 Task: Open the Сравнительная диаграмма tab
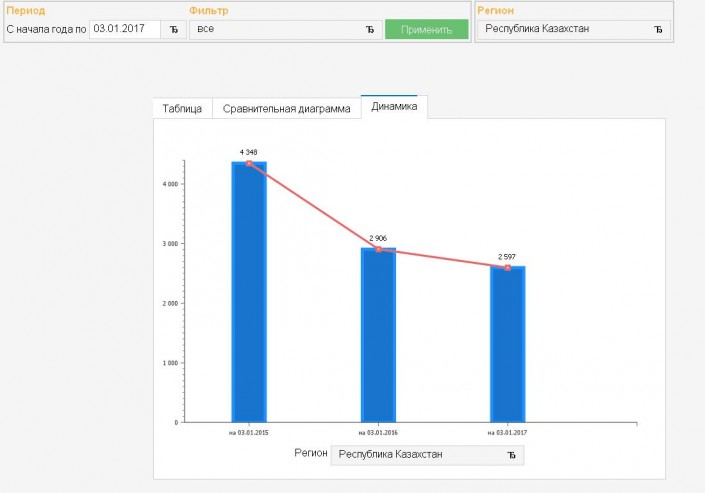(x=286, y=108)
